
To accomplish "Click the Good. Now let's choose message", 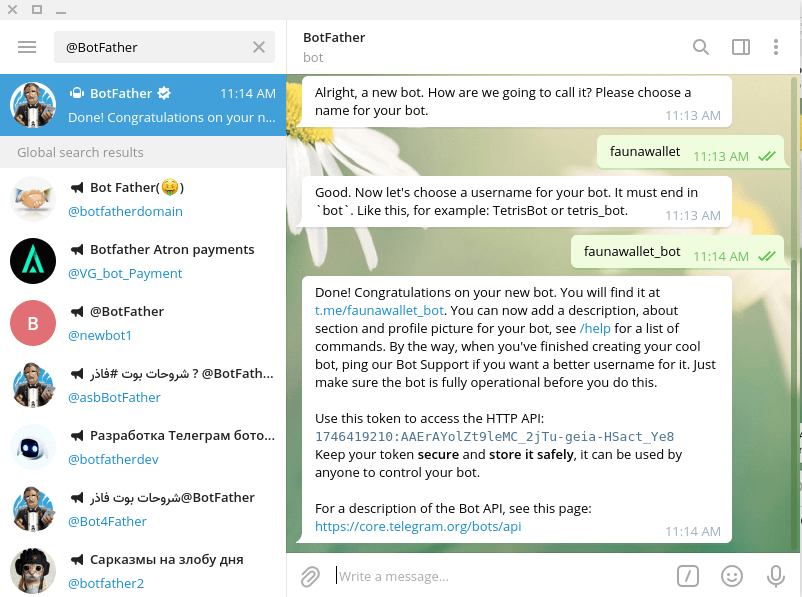I will pyautogui.click(x=517, y=202).
